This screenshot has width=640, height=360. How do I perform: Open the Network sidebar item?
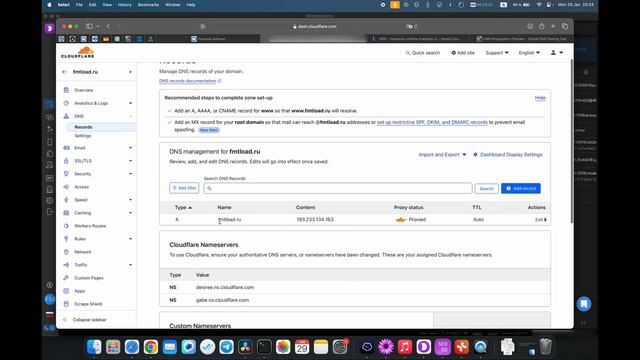[x=82, y=252]
